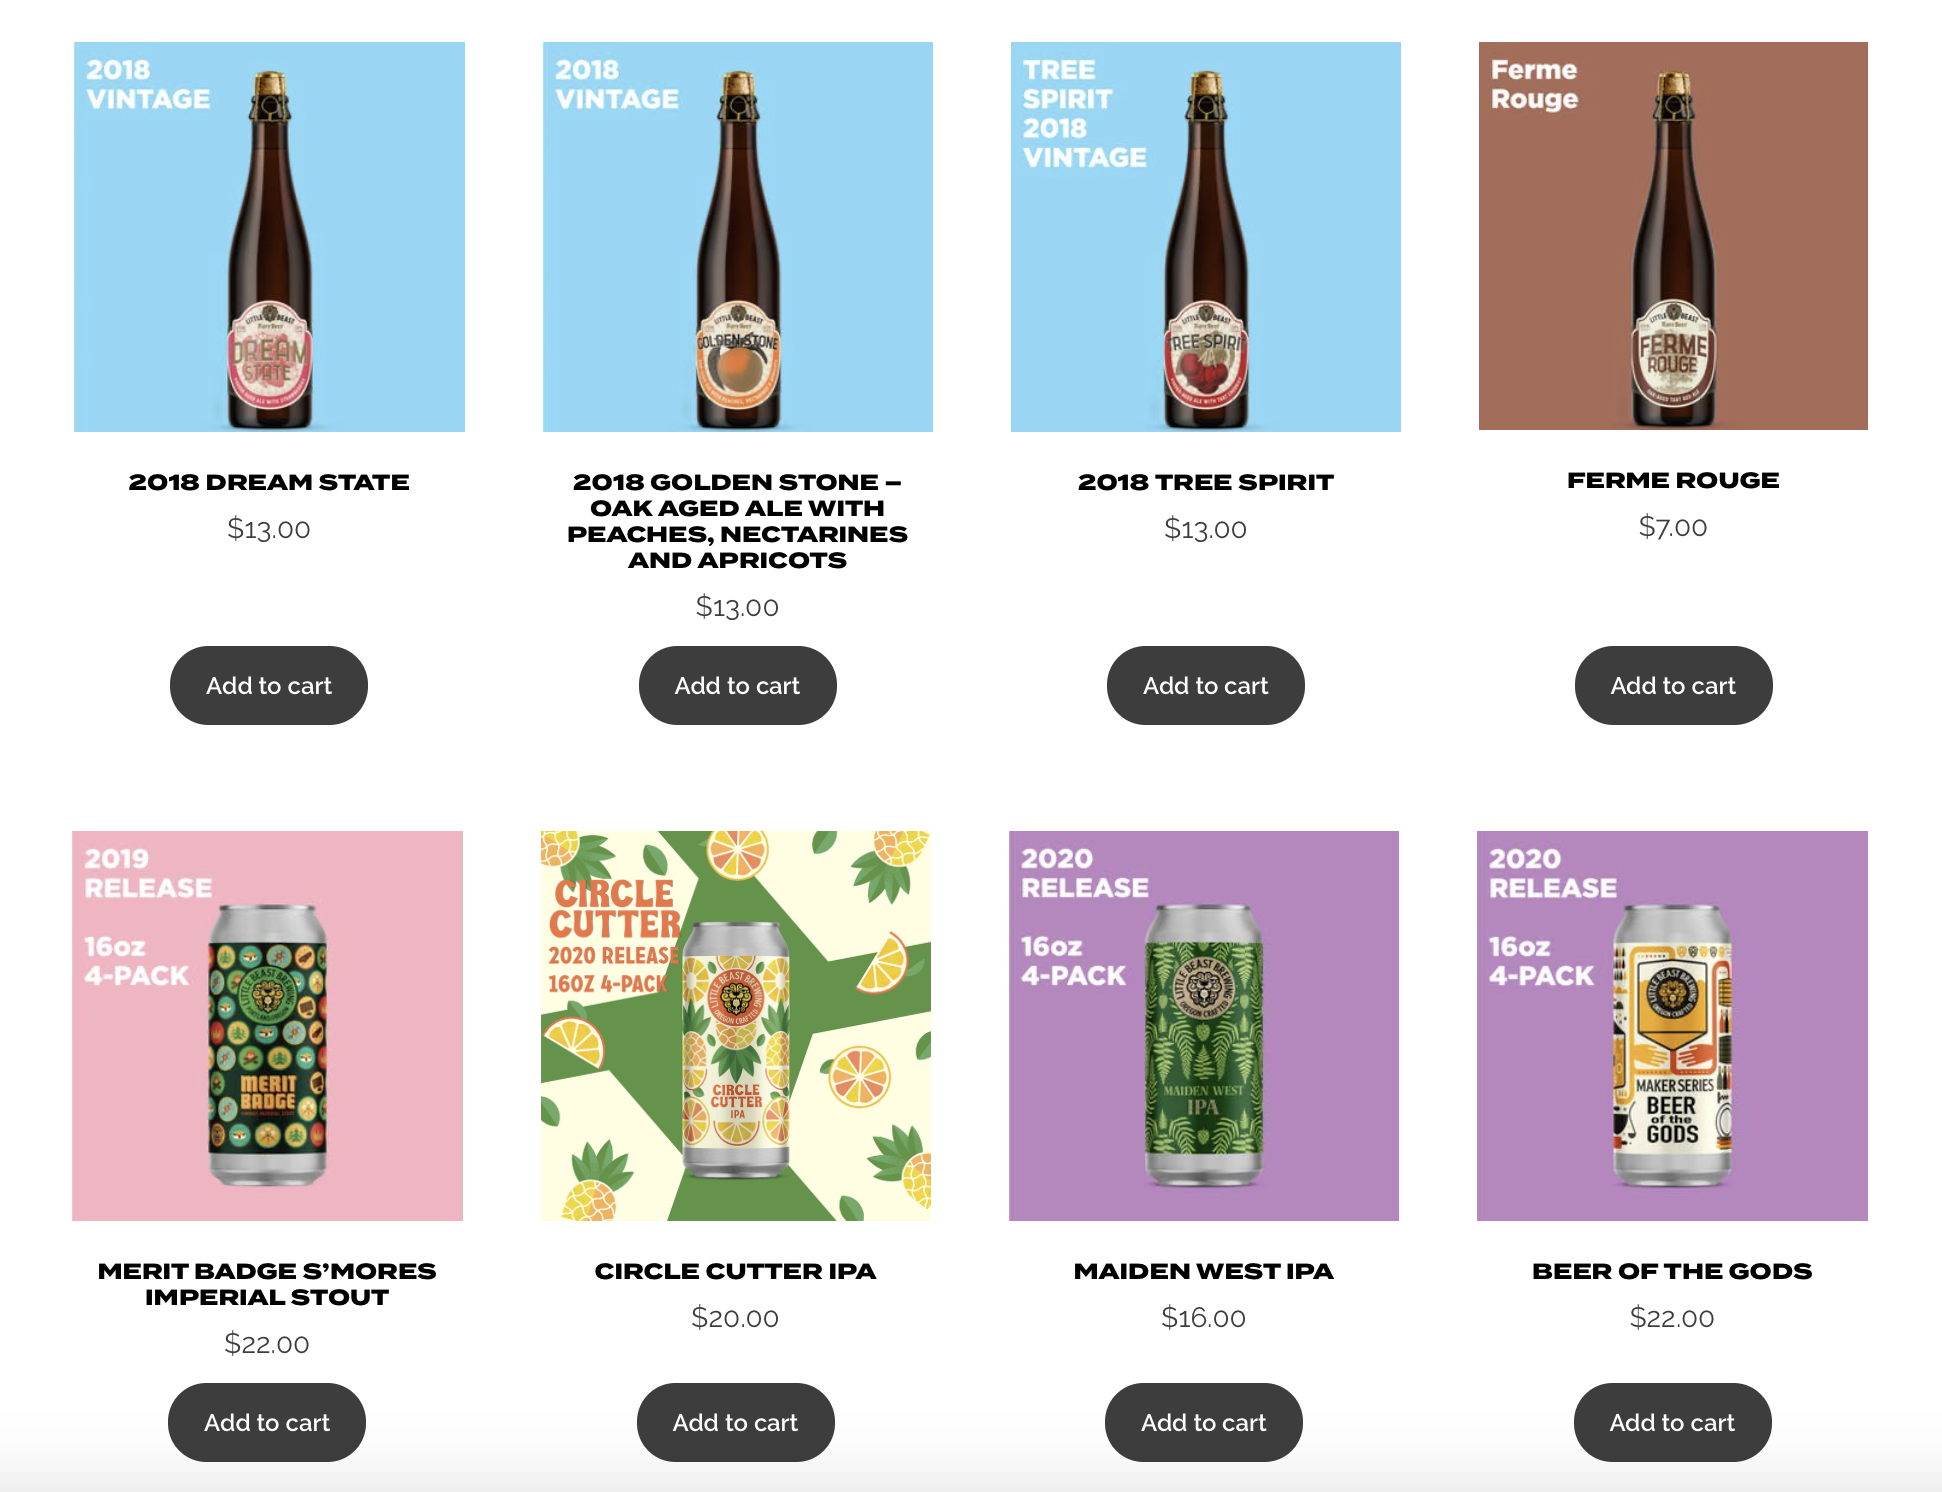Open the Merit Badge can image
The height and width of the screenshot is (1492, 1942).
(x=267, y=1026)
